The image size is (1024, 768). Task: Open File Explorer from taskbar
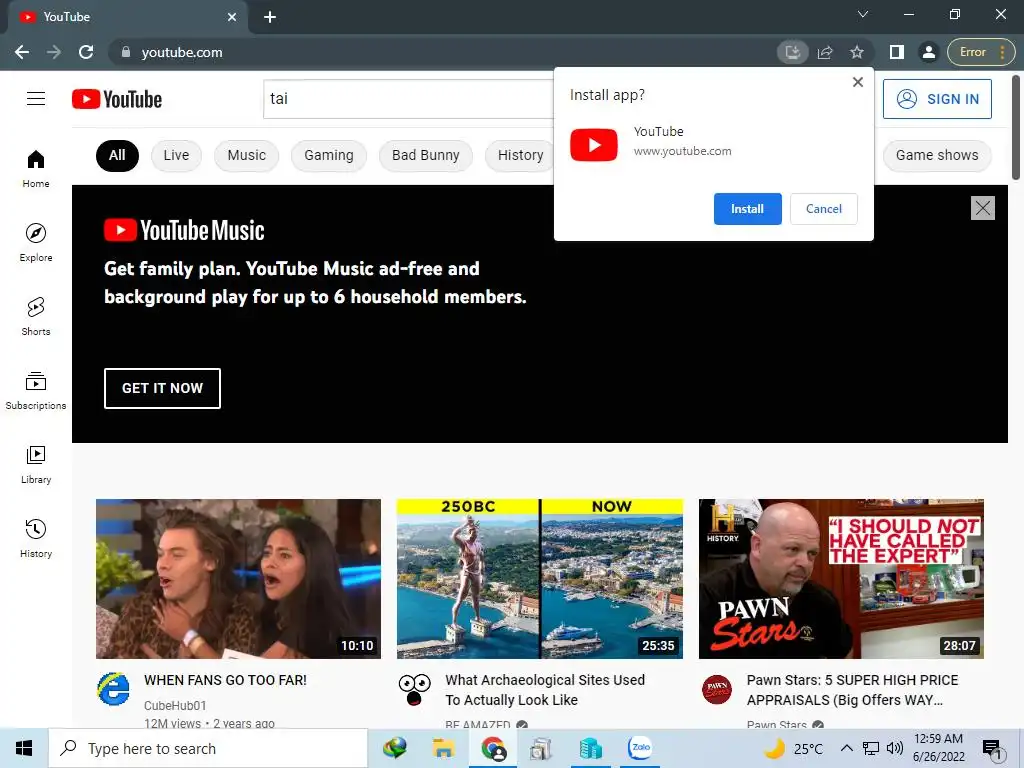pos(443,748)
